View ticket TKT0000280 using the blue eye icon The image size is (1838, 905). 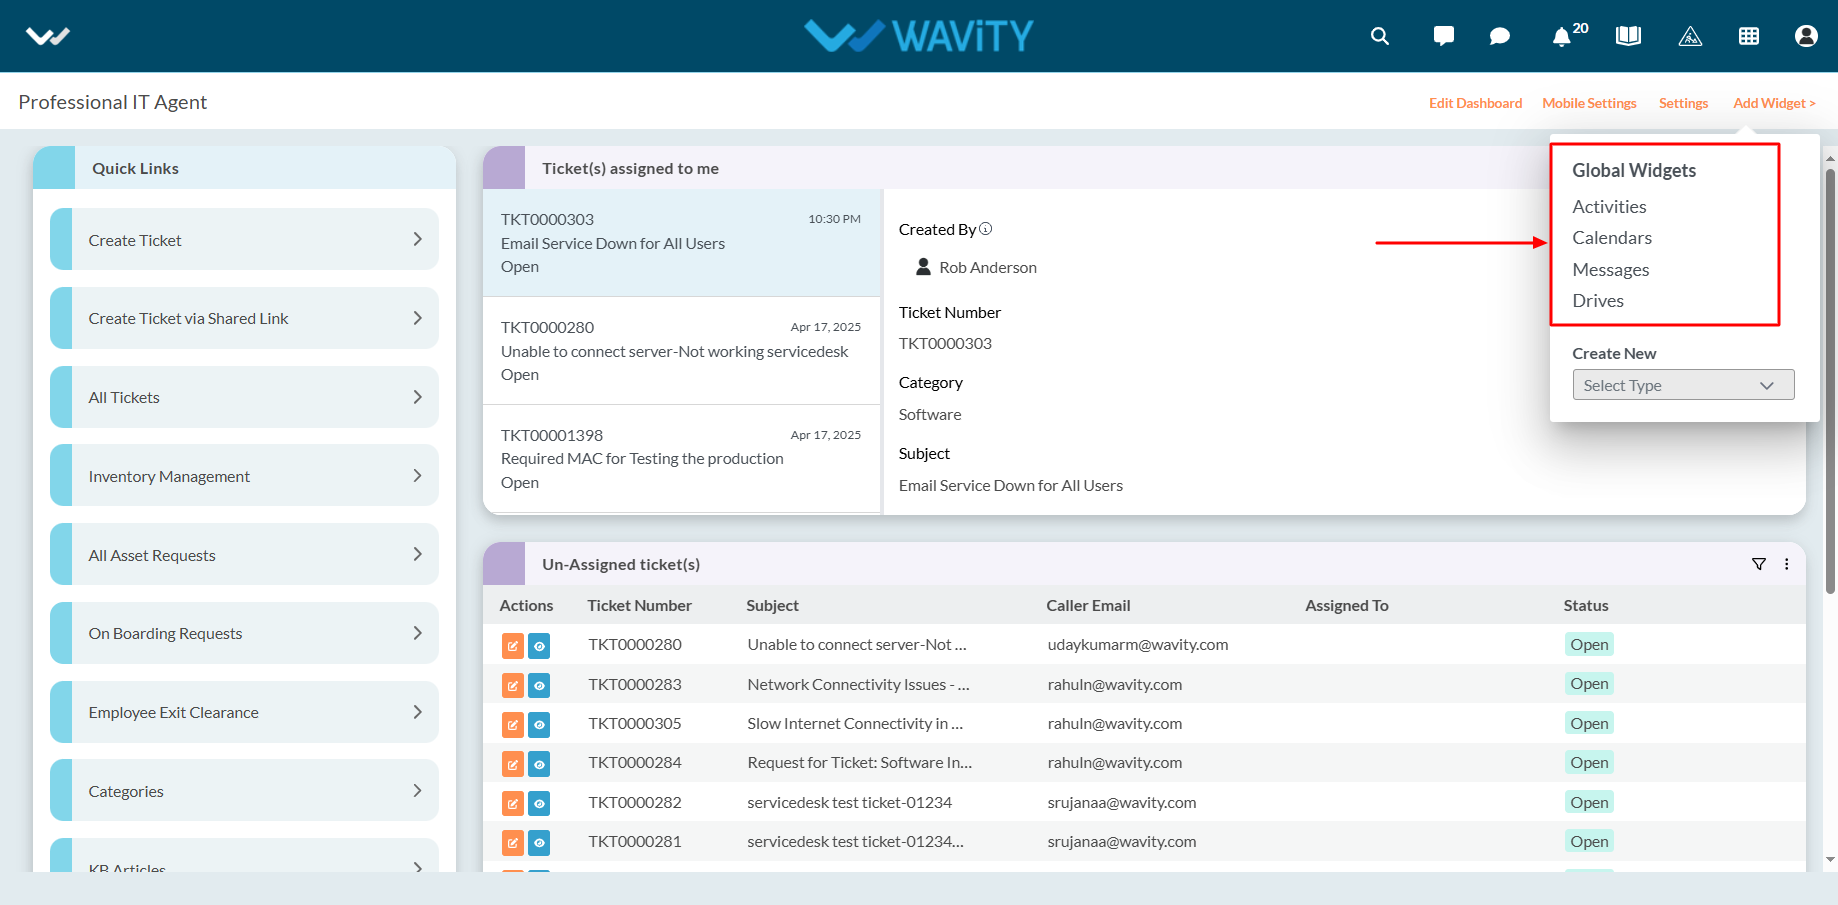(539, 646)
